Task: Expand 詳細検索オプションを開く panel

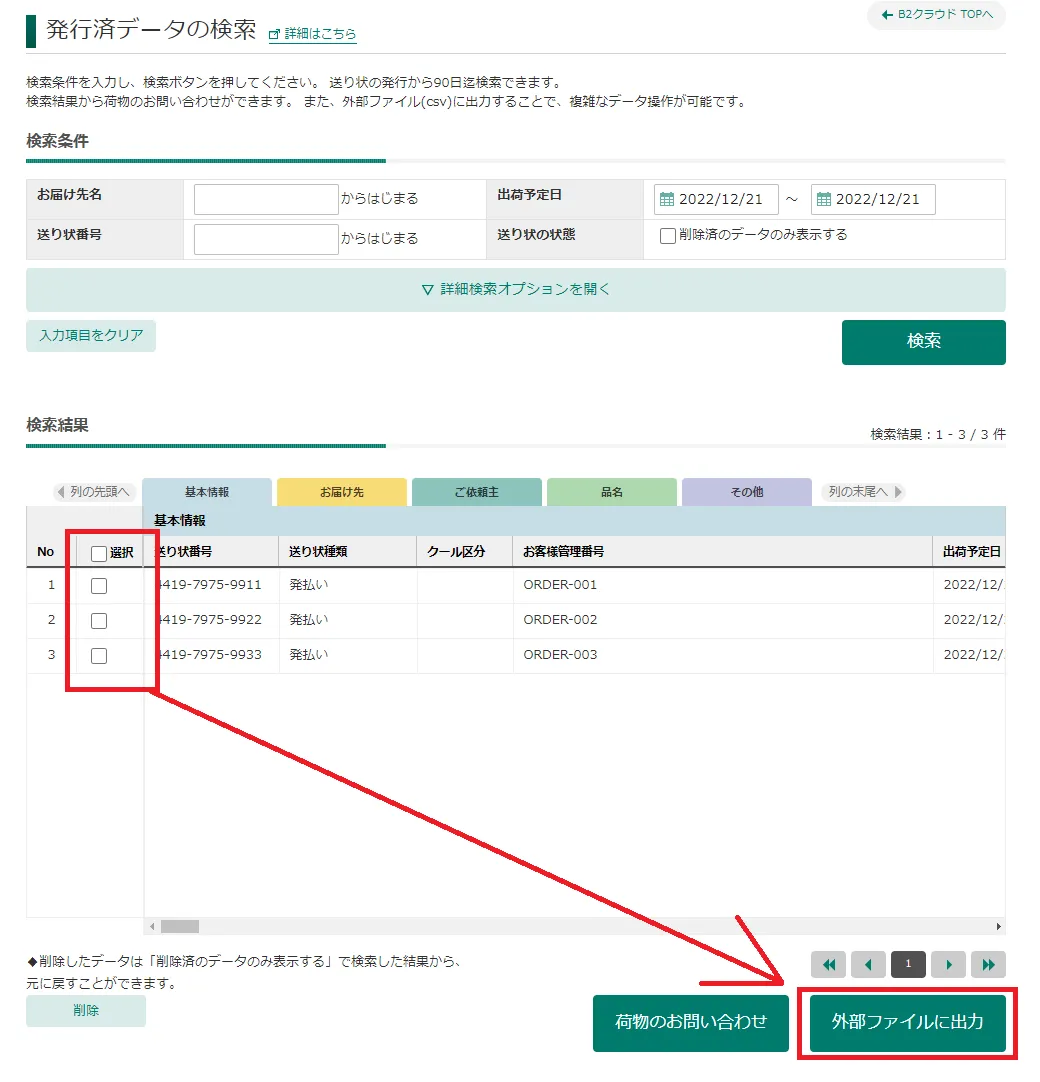Action: (x=516, y=289)
